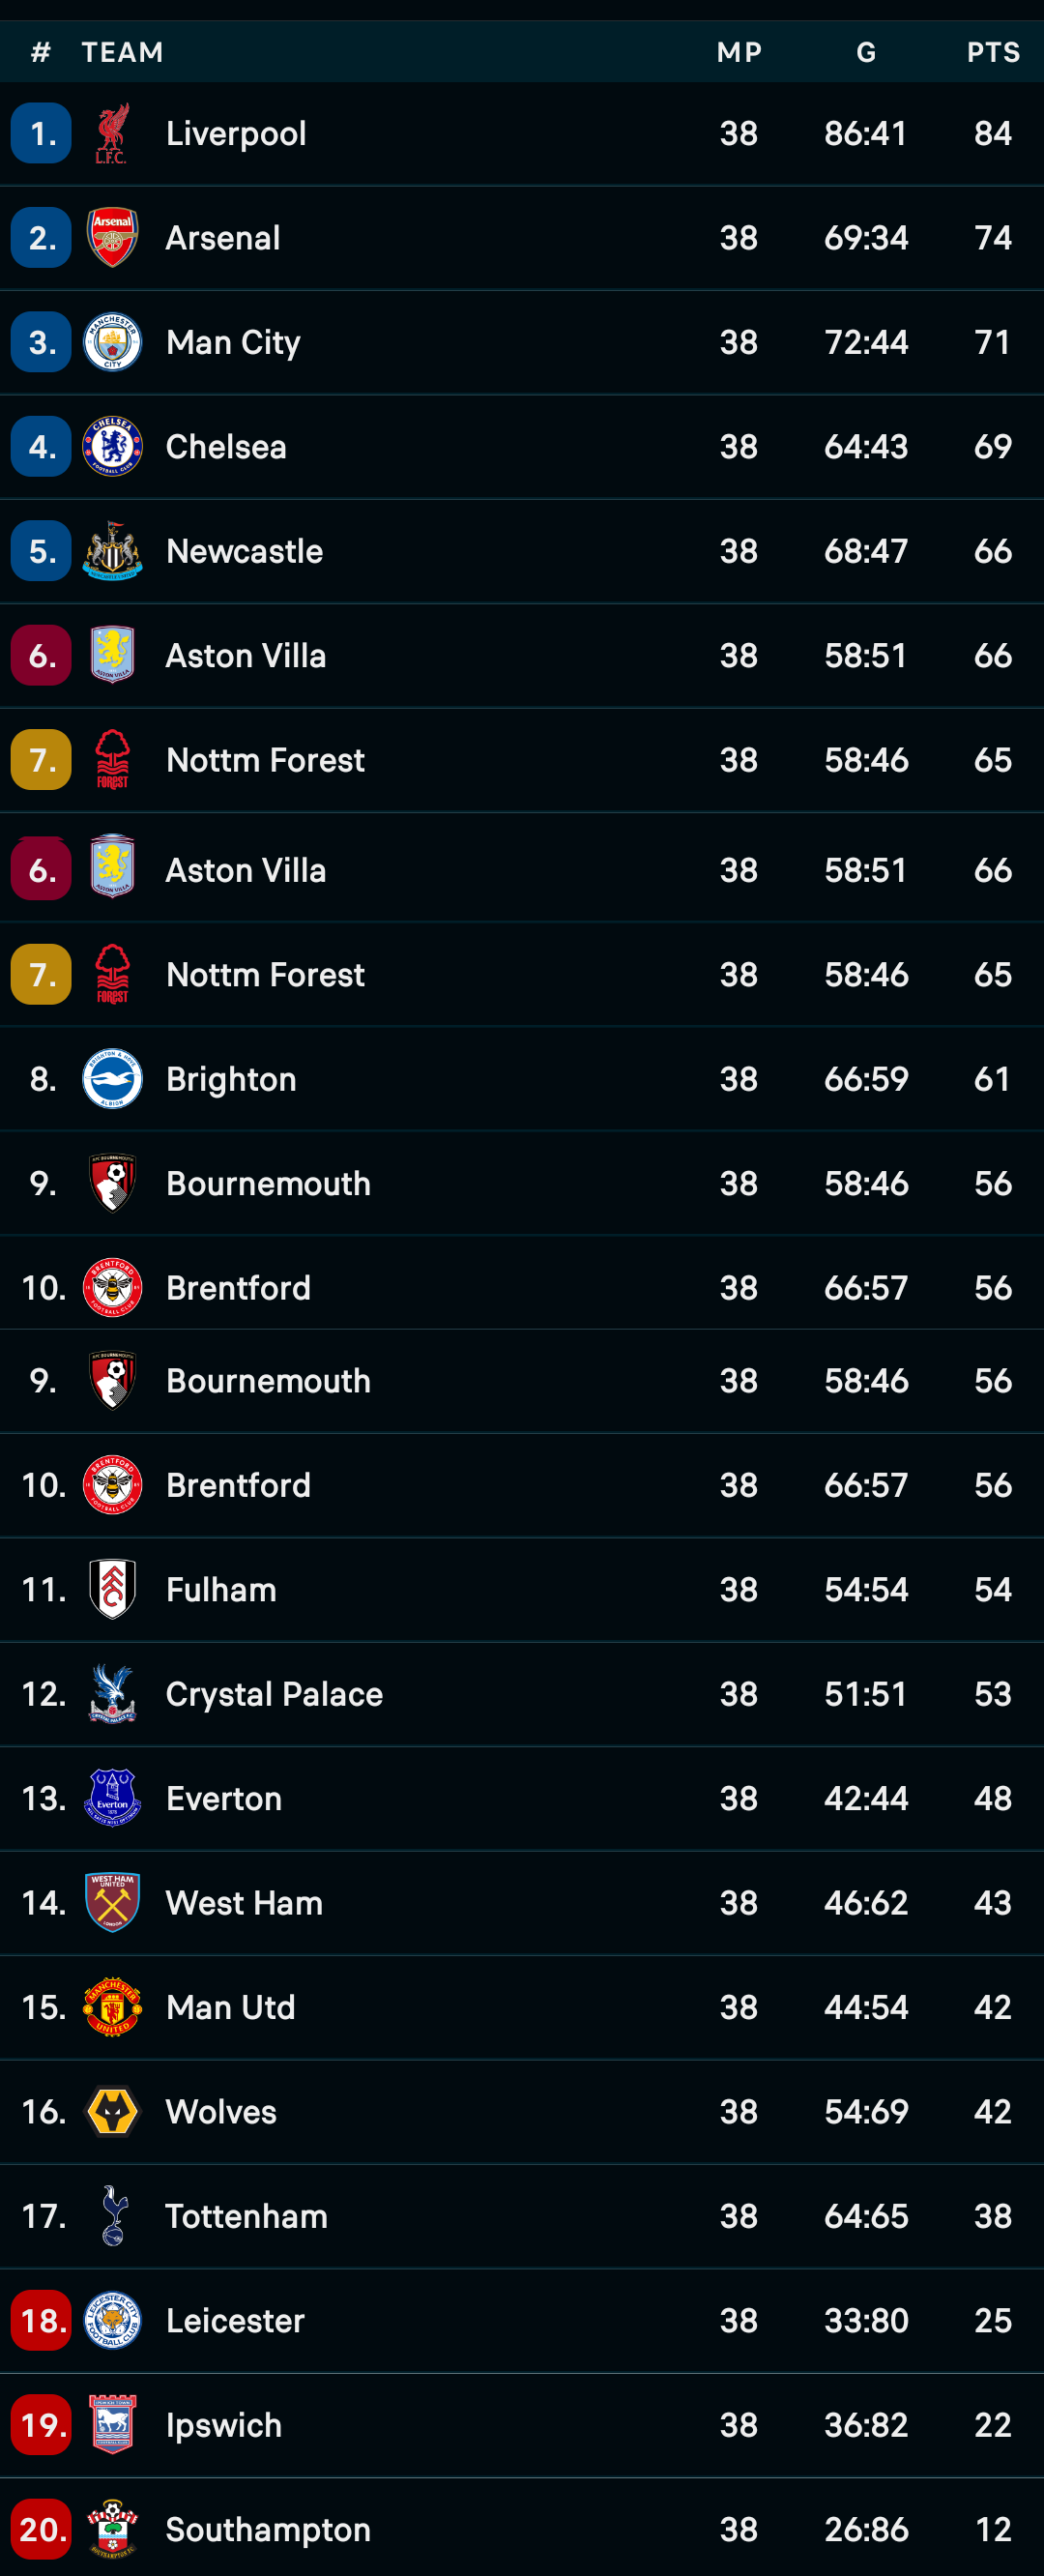Open the West Ham team link
Screen dimensions: 1044x2576
click(244, 1902)
